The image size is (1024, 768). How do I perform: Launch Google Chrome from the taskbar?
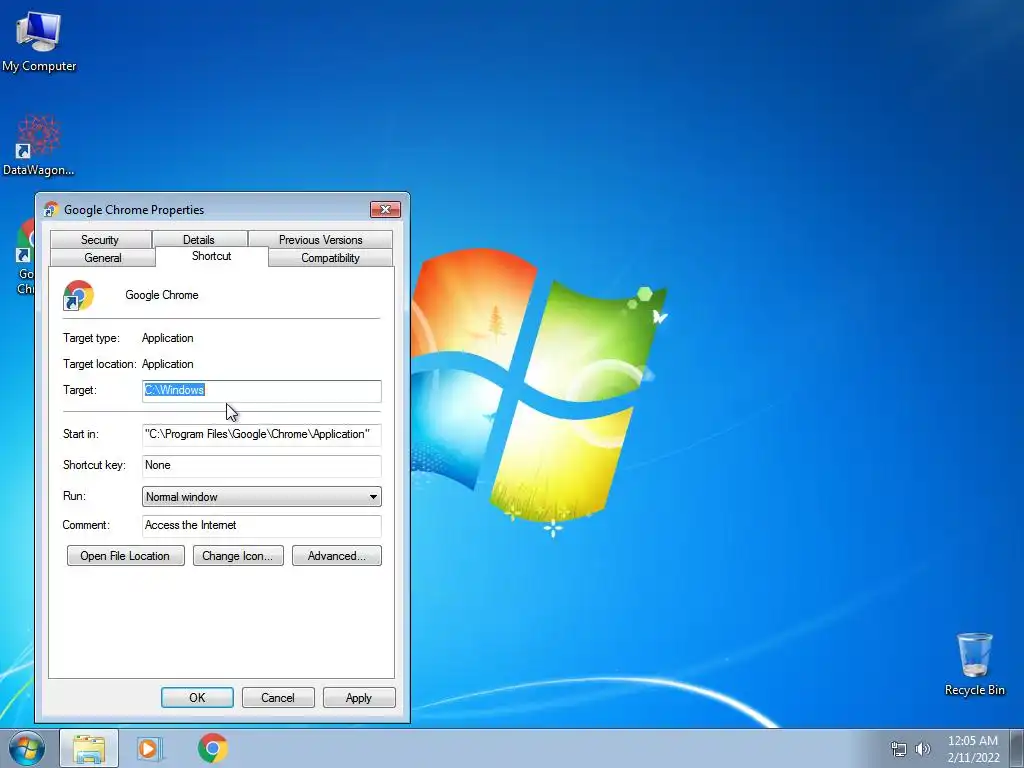(x=213, y=748)
